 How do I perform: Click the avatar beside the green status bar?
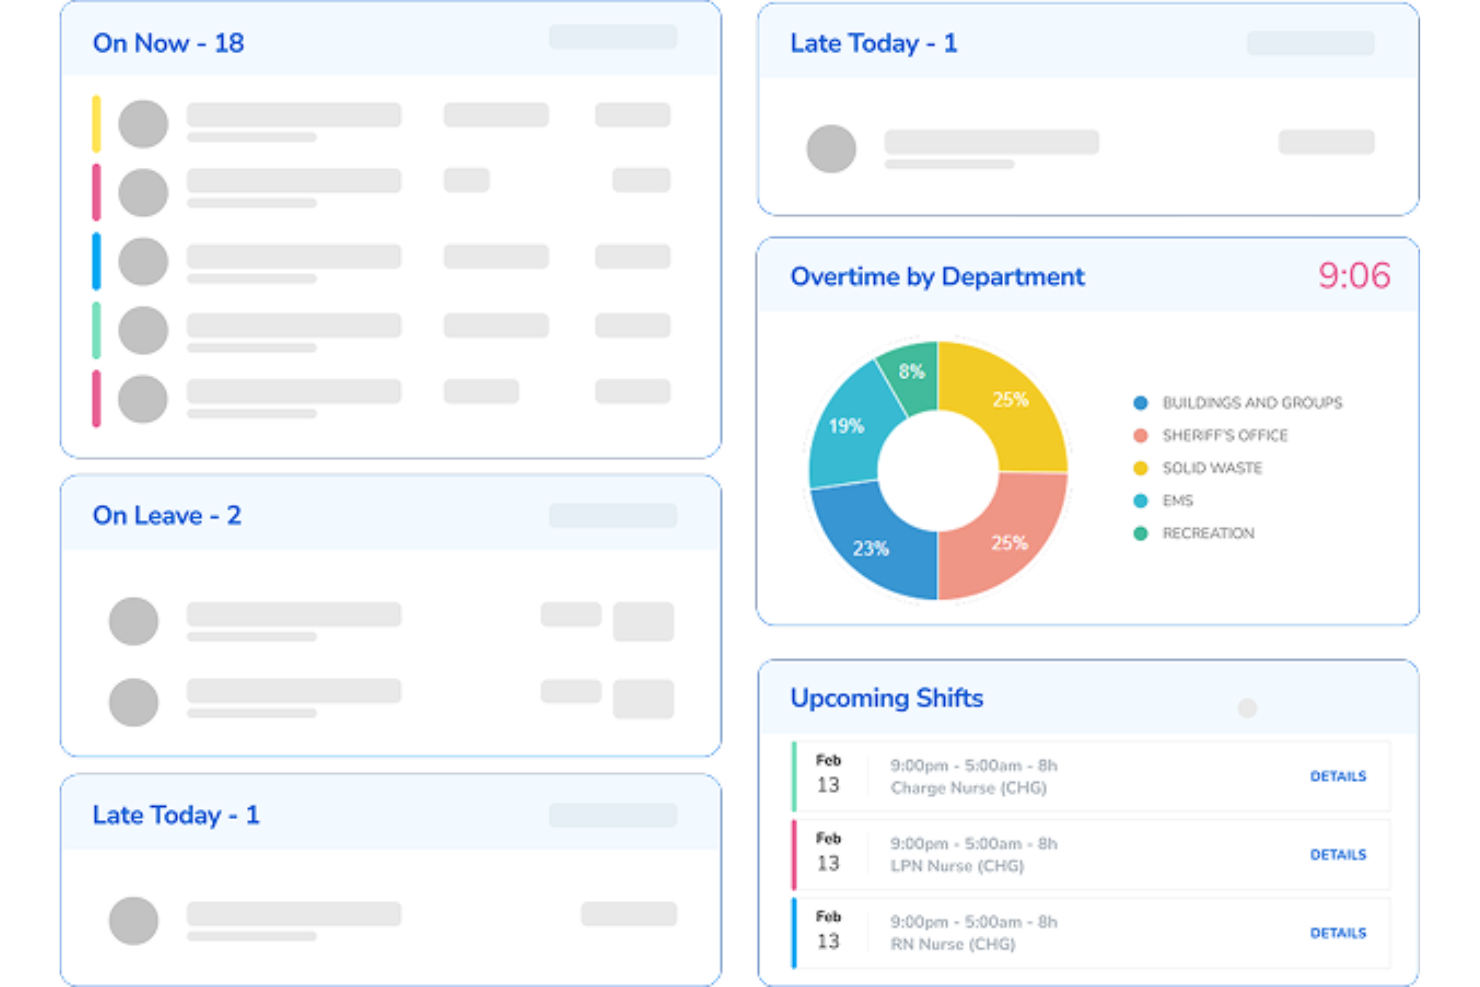coord(143,330)
